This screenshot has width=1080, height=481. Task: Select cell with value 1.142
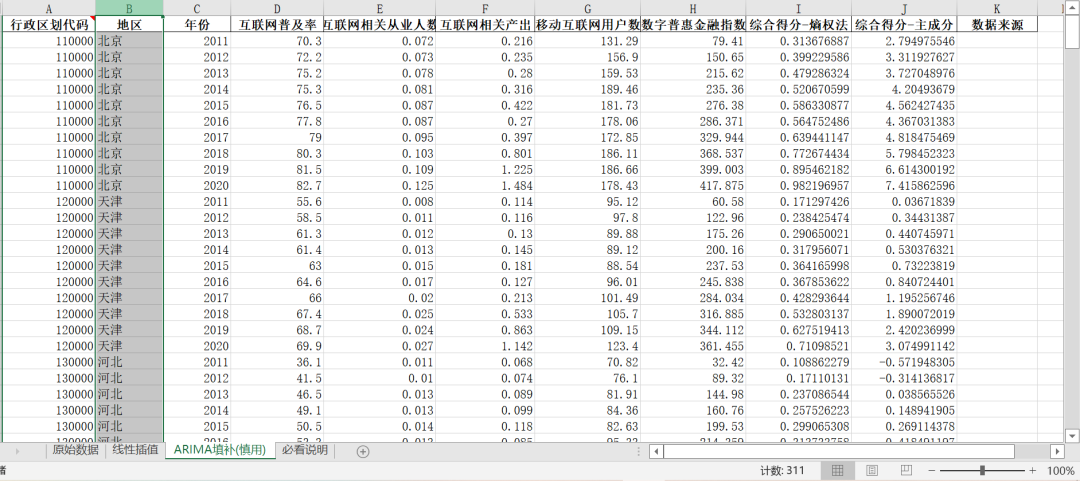click(485, 345)
